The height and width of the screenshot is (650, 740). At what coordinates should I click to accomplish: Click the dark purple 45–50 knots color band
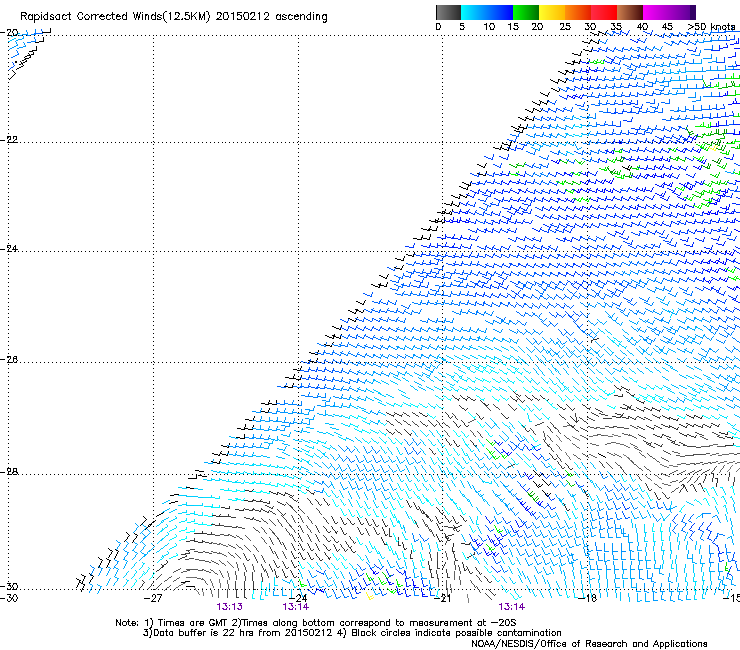click(682, 12)
